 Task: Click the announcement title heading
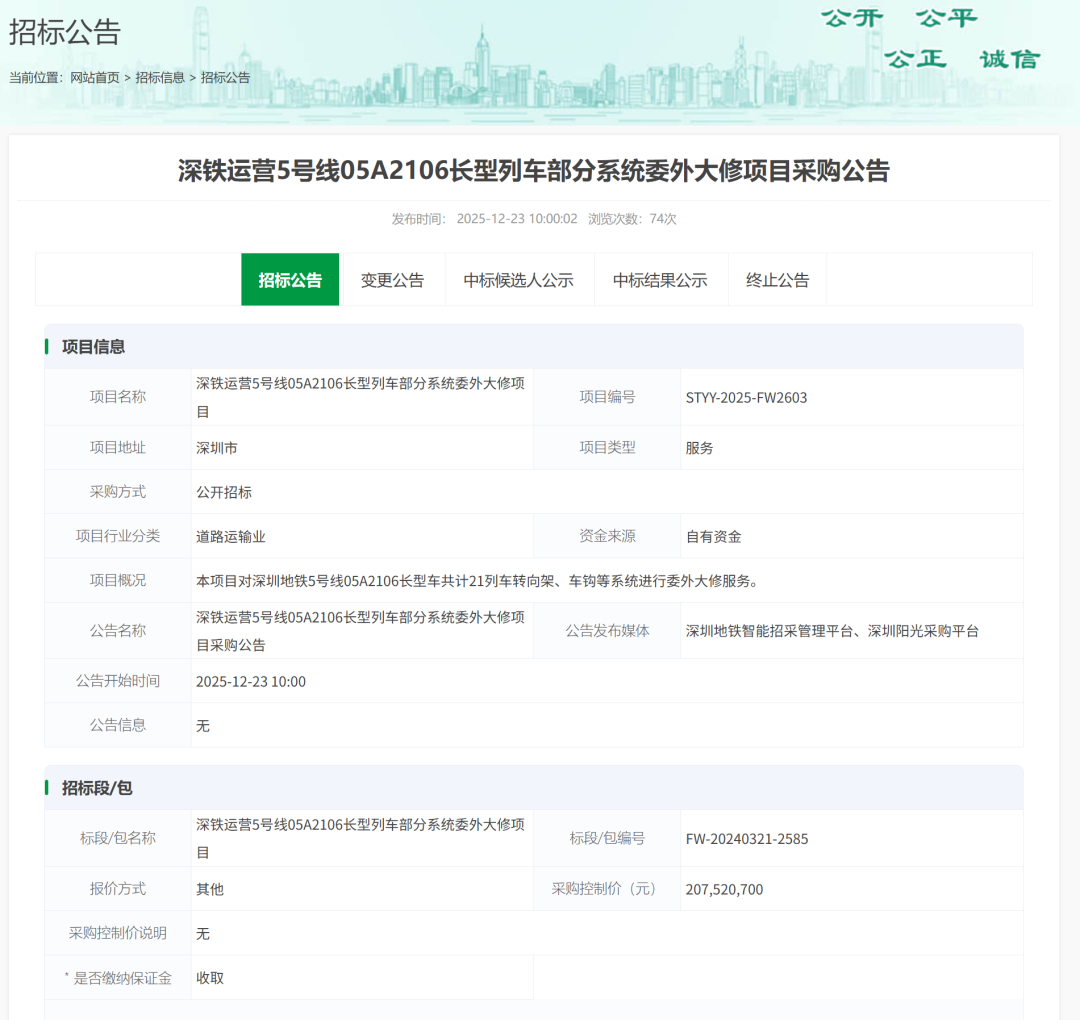point(534,170)
